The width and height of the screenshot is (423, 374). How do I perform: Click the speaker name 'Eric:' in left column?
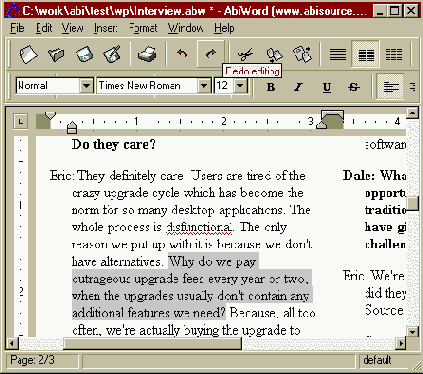pos(62,176)
